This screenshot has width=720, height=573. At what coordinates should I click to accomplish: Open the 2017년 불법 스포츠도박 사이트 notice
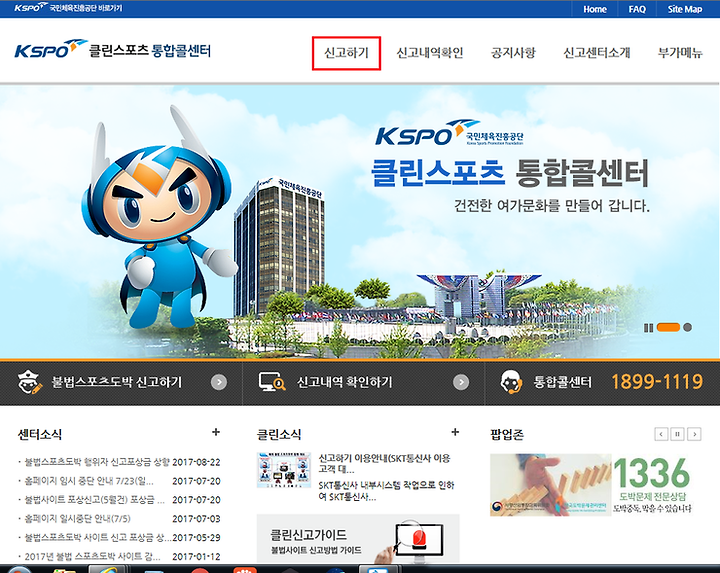(92, 556)
